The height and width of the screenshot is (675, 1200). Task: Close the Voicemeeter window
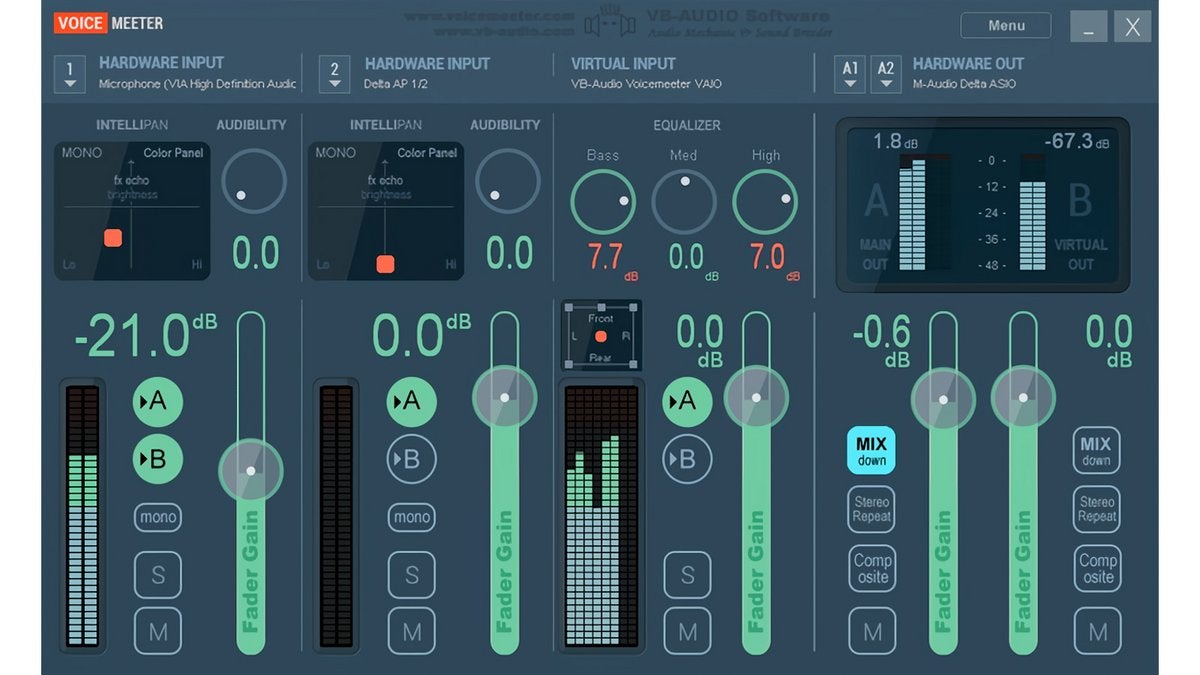(x=1133, y=27)
